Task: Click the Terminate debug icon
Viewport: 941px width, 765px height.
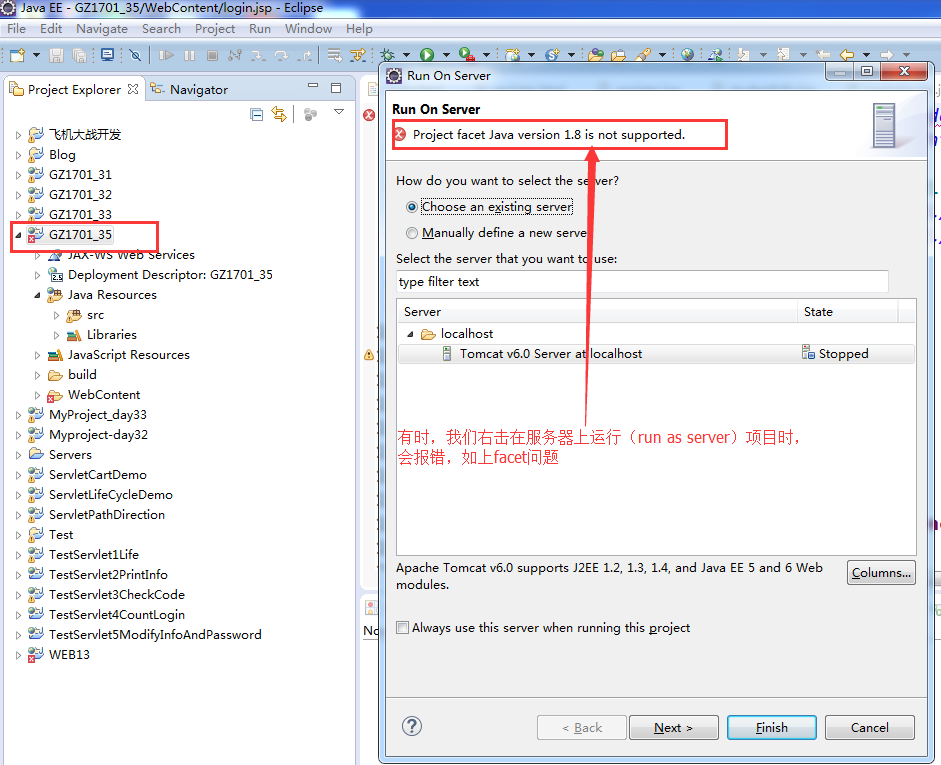Action: click(212, 55)
